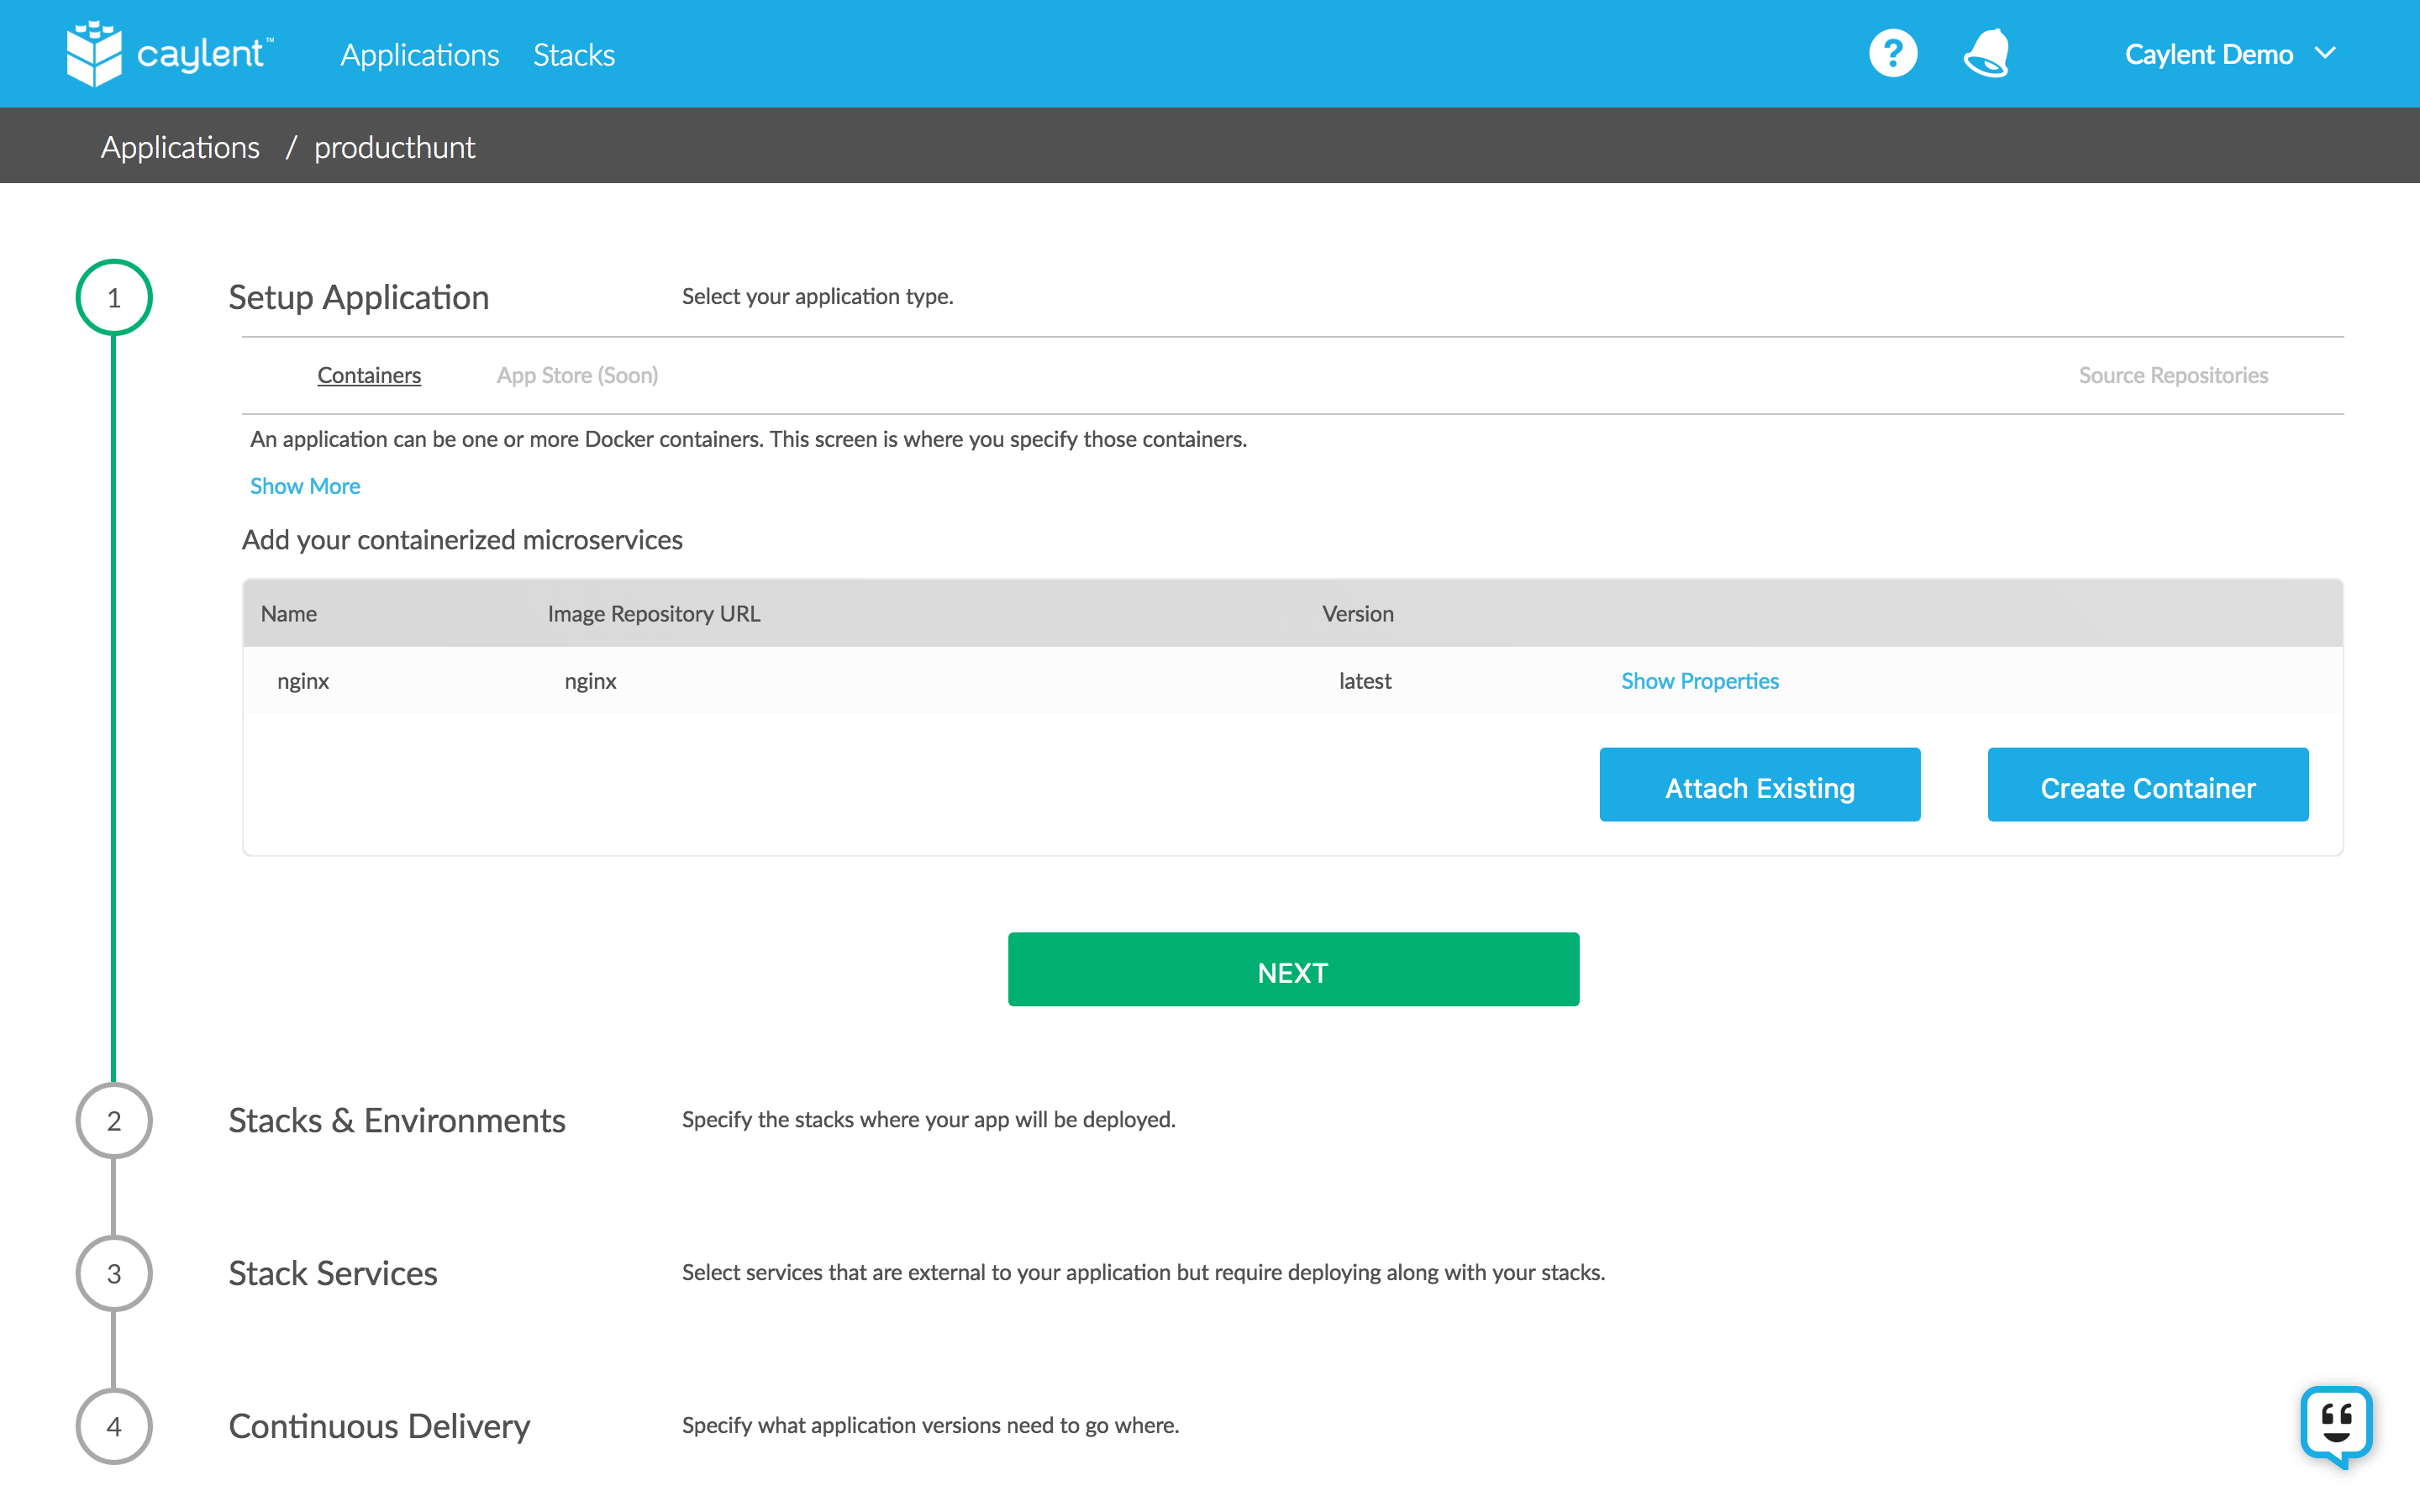Open Stacks in top navigation

(574, 55)
